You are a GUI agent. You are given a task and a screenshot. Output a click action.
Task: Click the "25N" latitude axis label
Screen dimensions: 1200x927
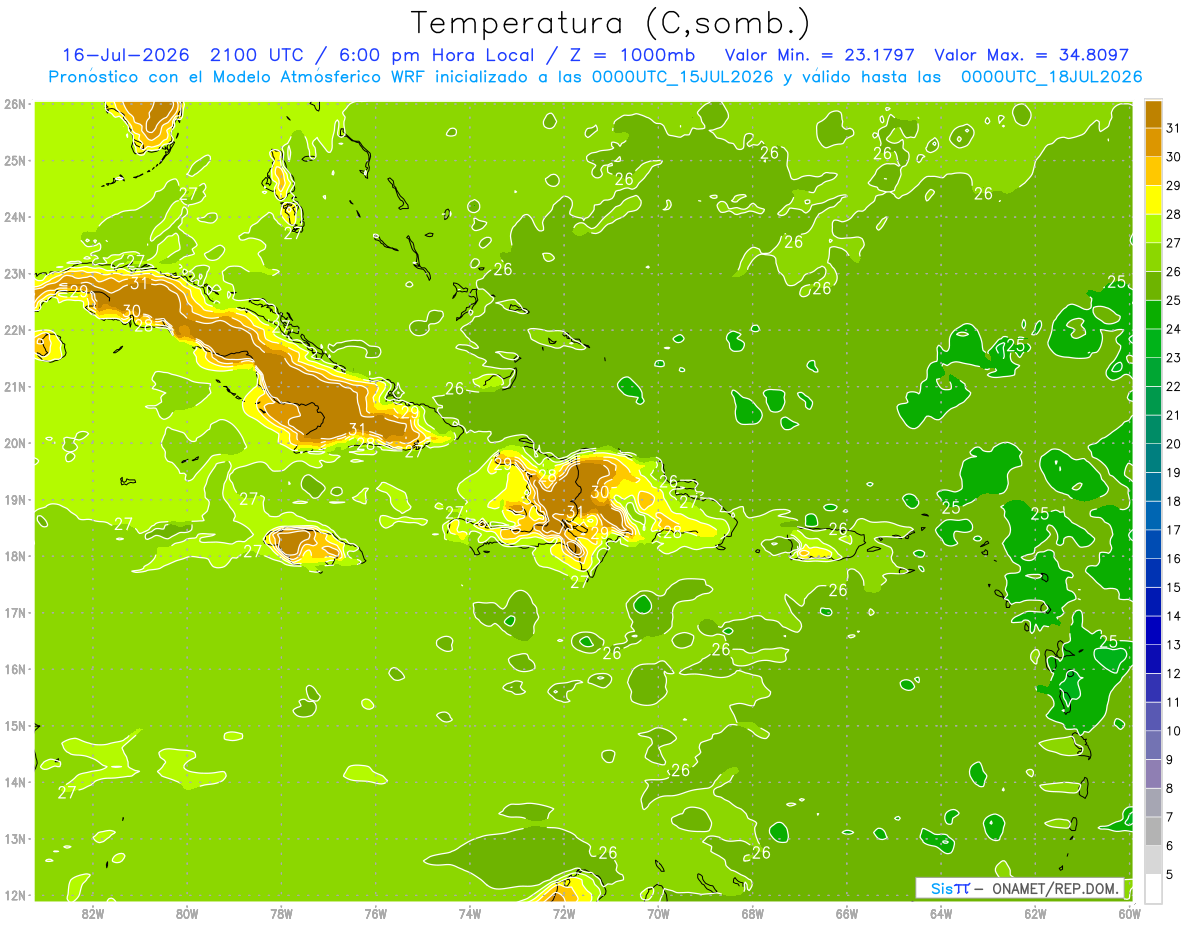(x=15, y=160)
